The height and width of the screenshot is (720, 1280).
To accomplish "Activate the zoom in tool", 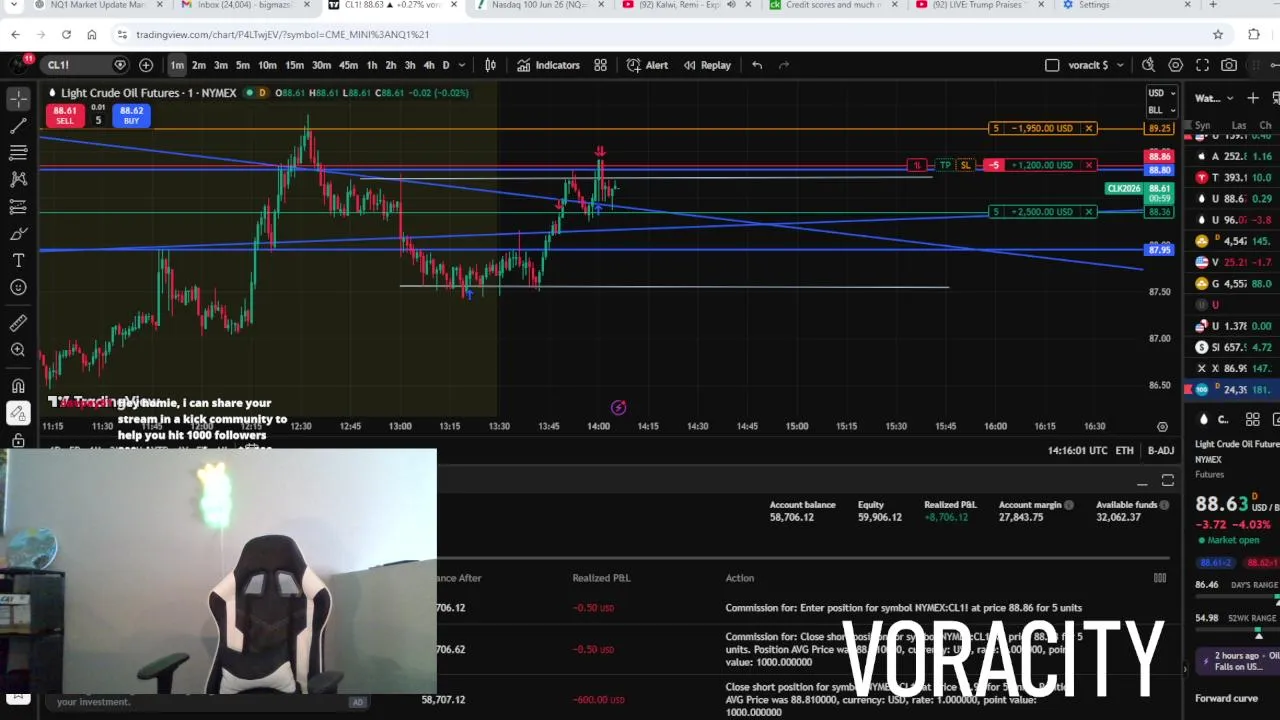I will (x=18, y=350).
